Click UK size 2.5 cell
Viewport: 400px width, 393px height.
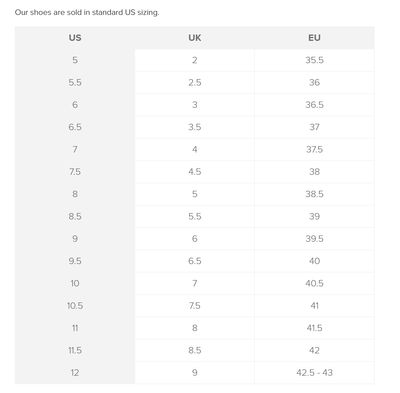pos(195,82)
